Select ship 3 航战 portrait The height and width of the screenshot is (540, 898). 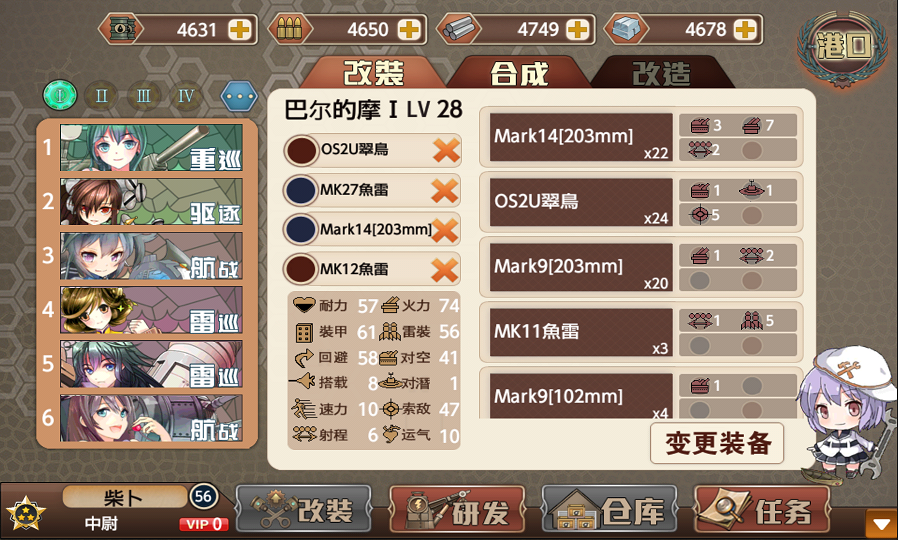tap(151, 256)
